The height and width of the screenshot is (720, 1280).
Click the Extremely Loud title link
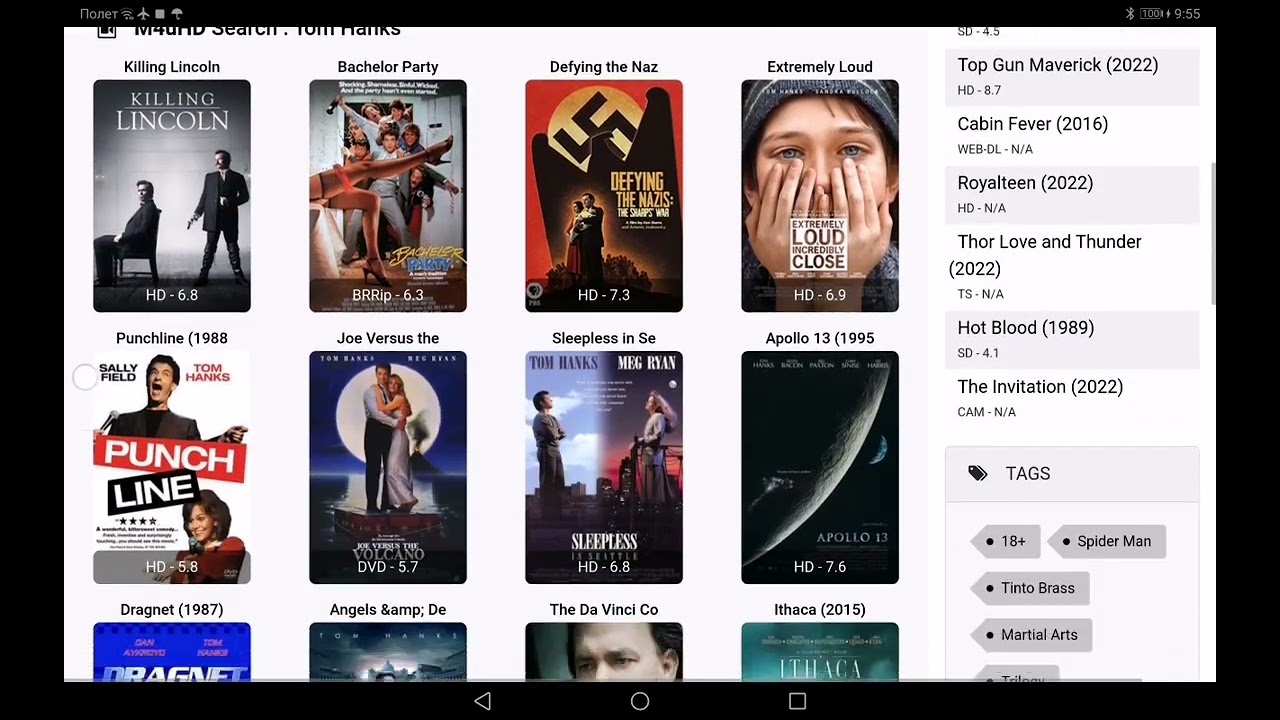pos(820,67)
